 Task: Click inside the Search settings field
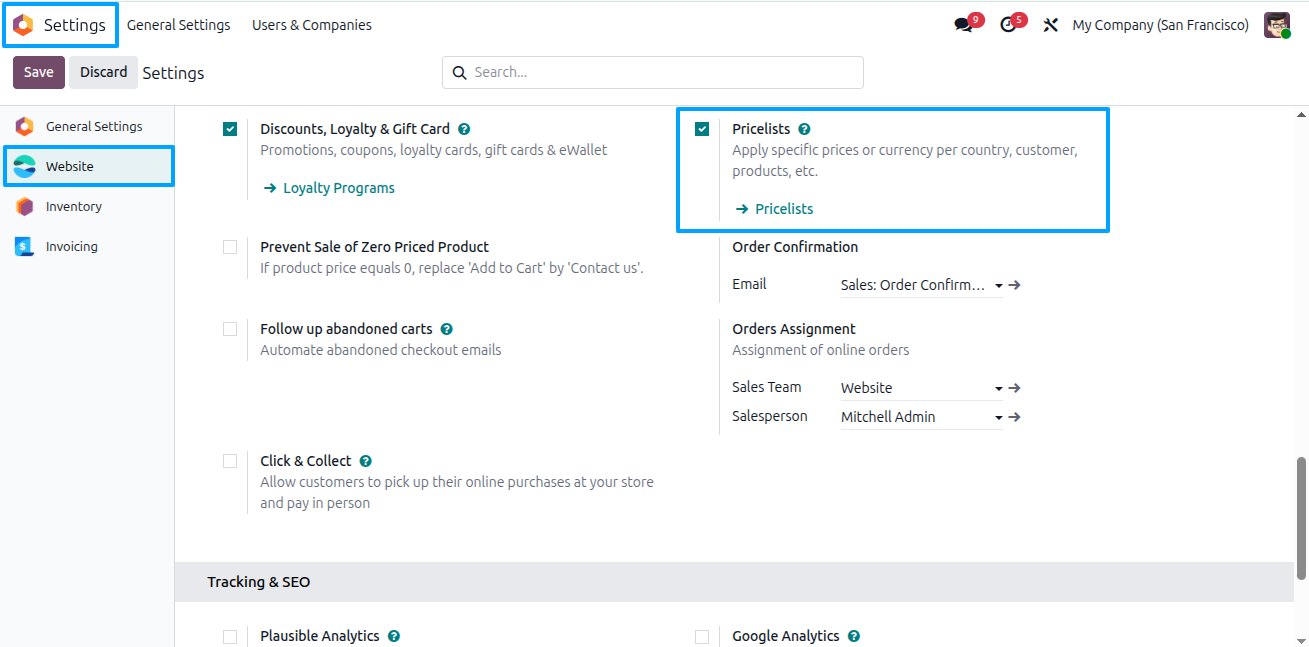[x=653, y=72]
